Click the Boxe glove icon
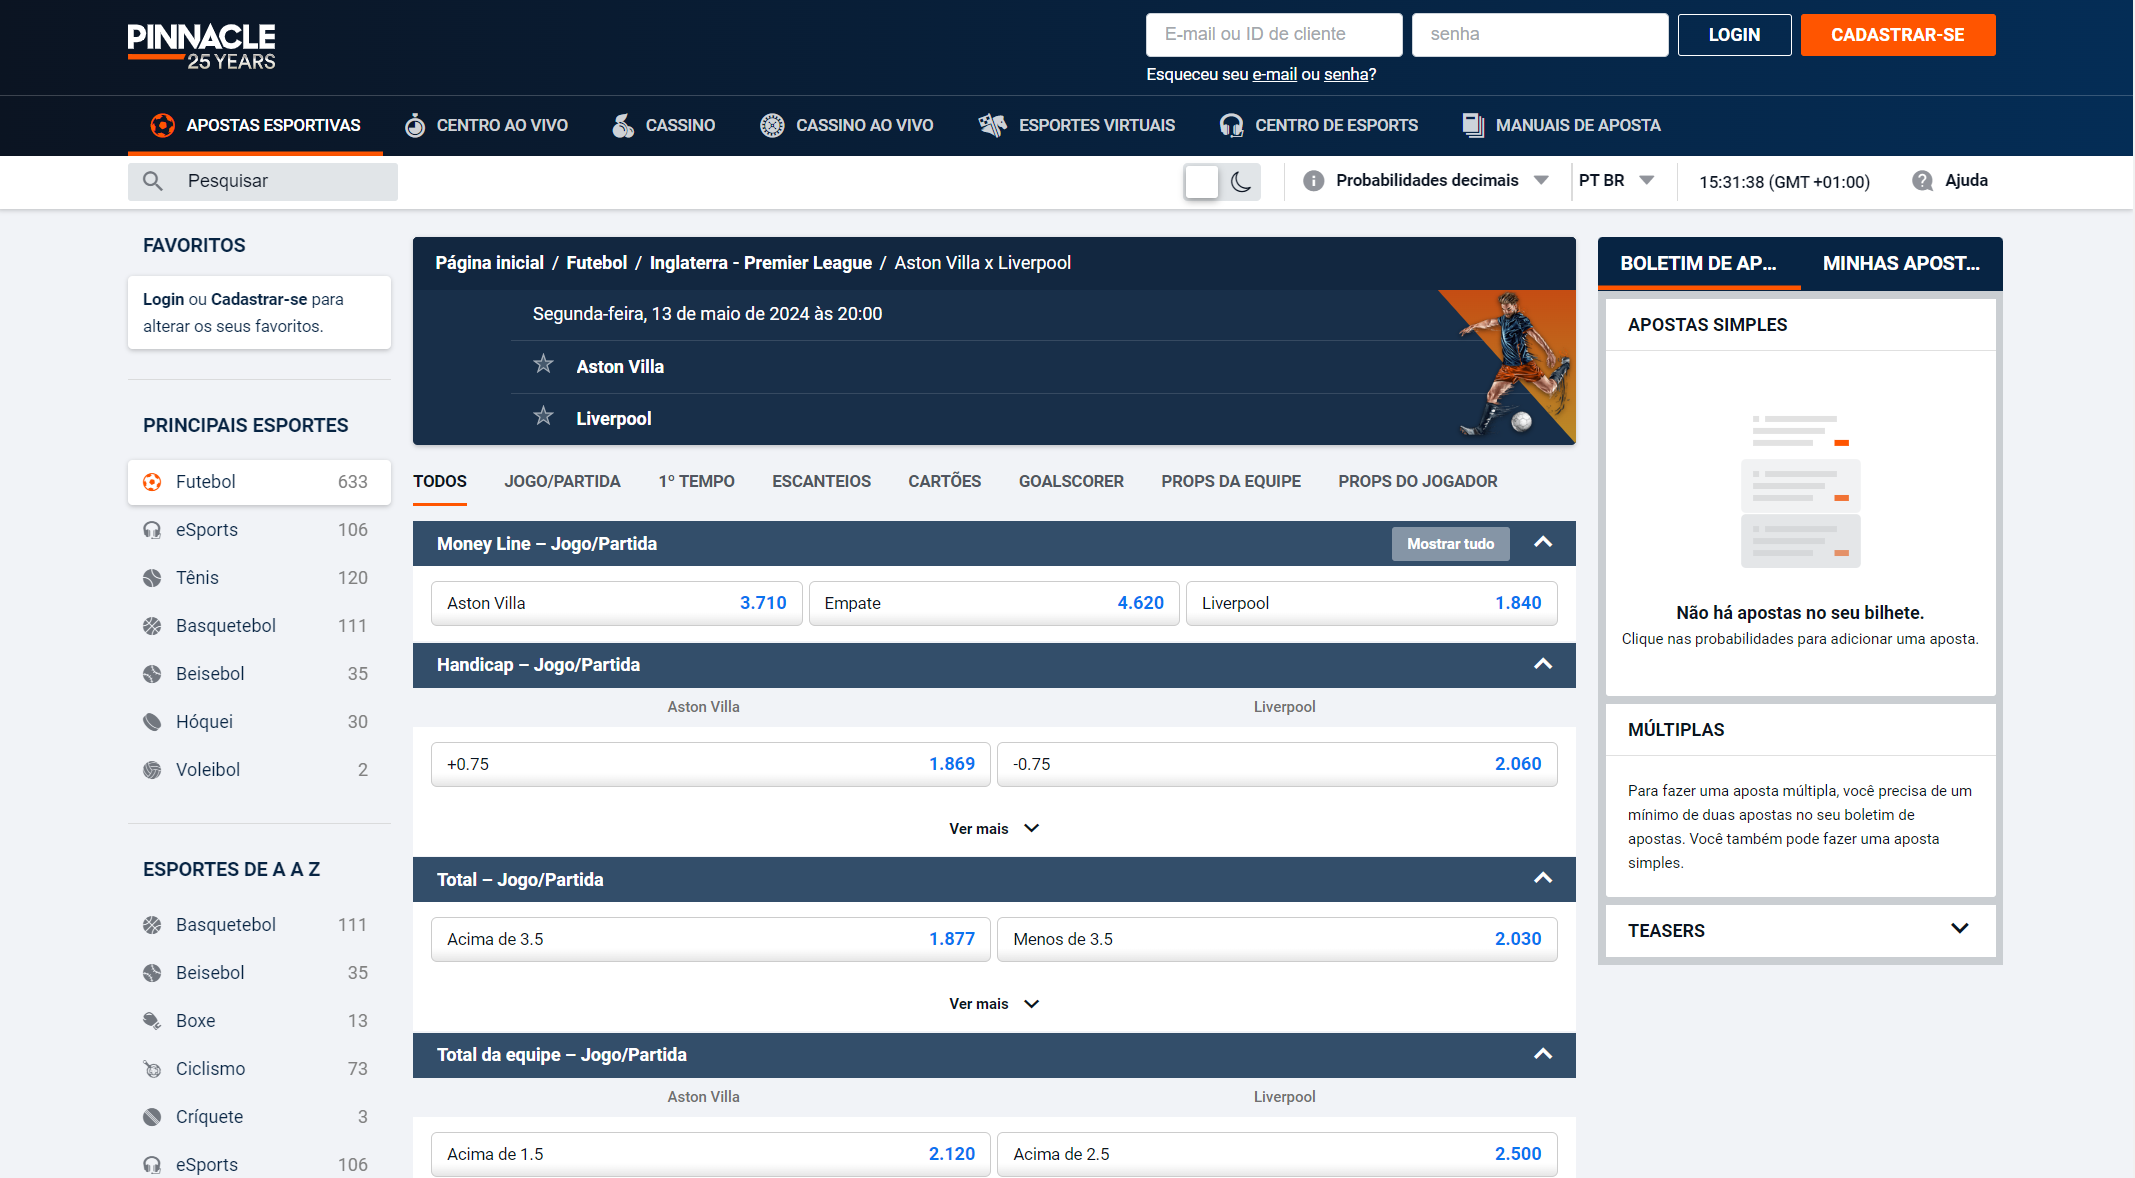 (152, 1021)
